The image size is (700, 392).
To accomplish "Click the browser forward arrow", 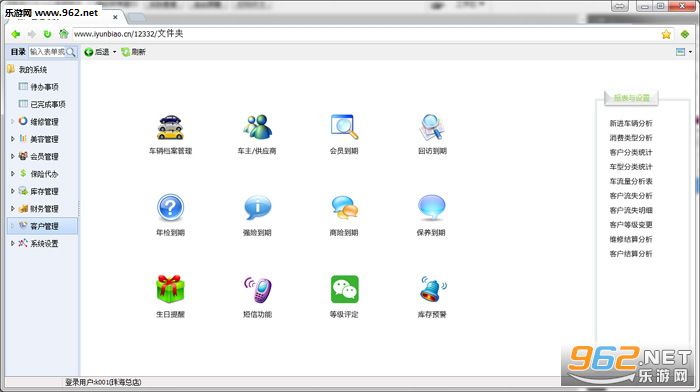I will pyautogui.click(x=32, y=34).
